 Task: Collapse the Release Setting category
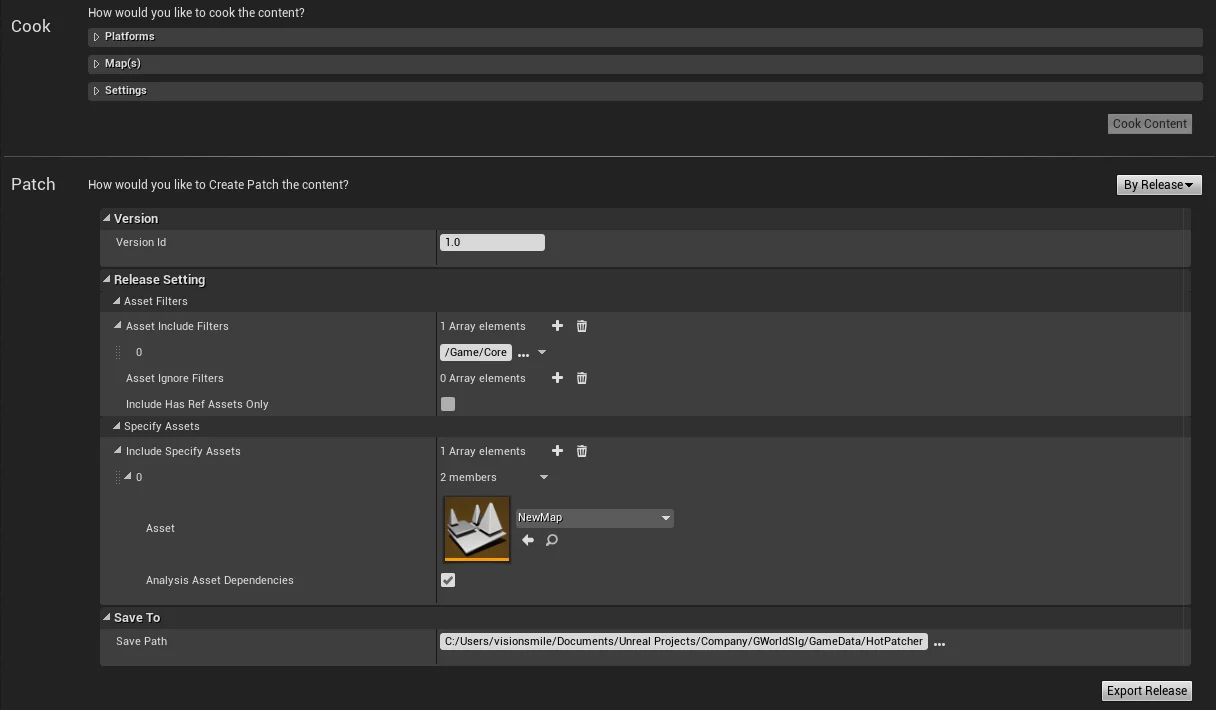(107, 280)
